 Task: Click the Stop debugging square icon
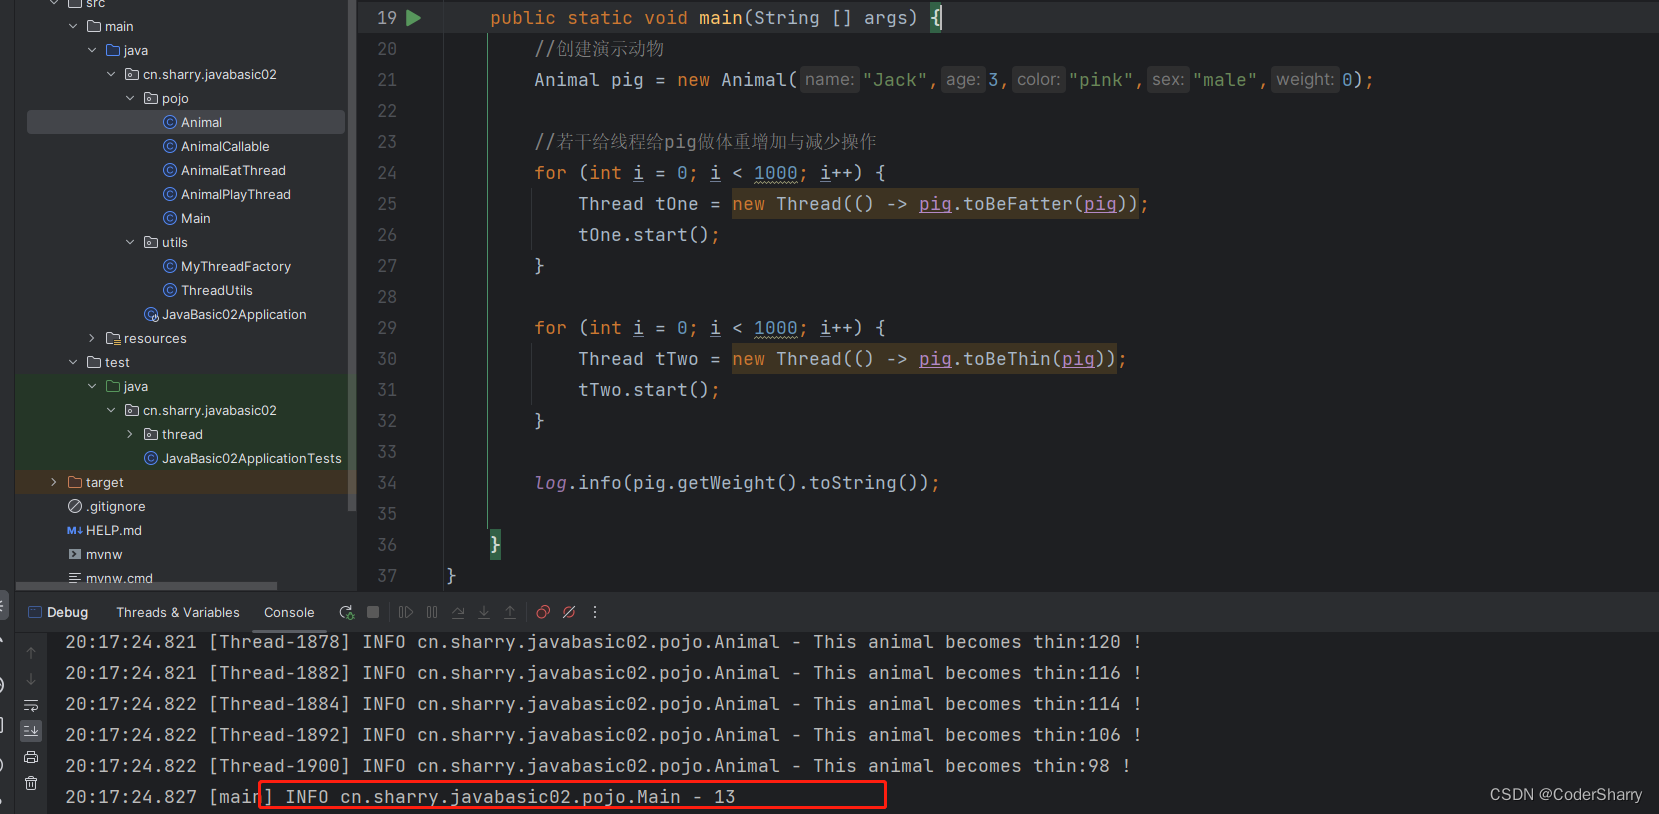point(373,612)
